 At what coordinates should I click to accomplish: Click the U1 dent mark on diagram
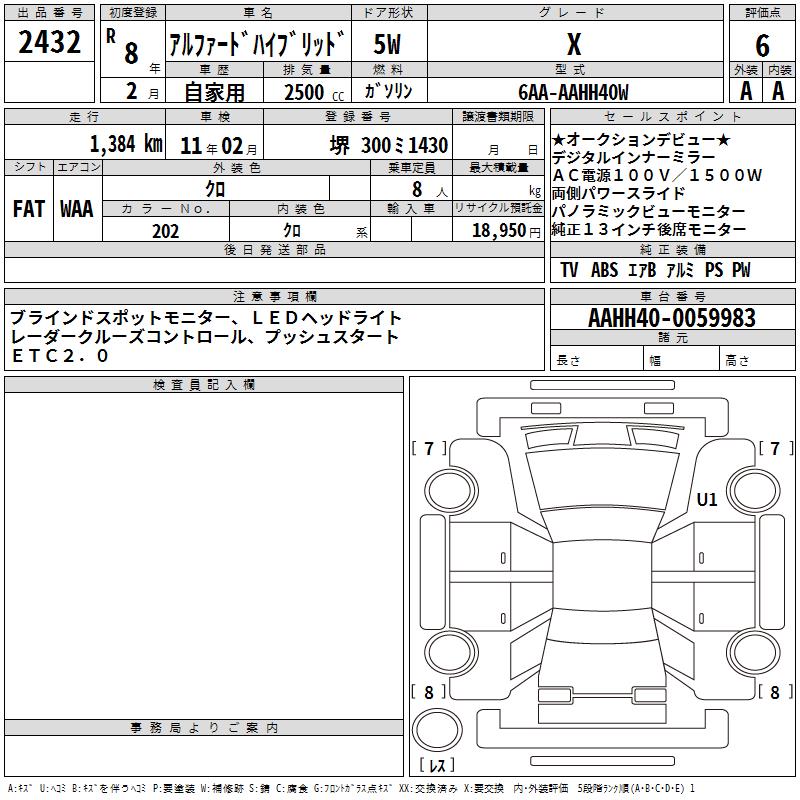(x=707, y=499)
